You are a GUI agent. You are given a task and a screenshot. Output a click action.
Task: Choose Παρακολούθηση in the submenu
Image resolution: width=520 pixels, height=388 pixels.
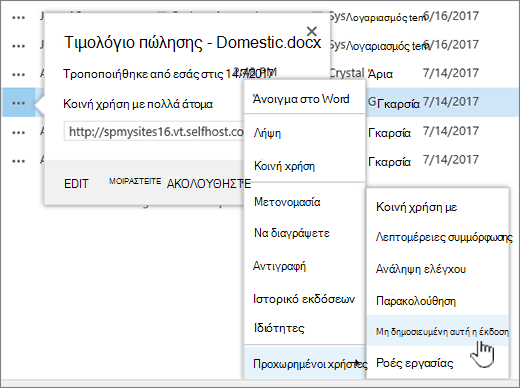coord(438,301)
